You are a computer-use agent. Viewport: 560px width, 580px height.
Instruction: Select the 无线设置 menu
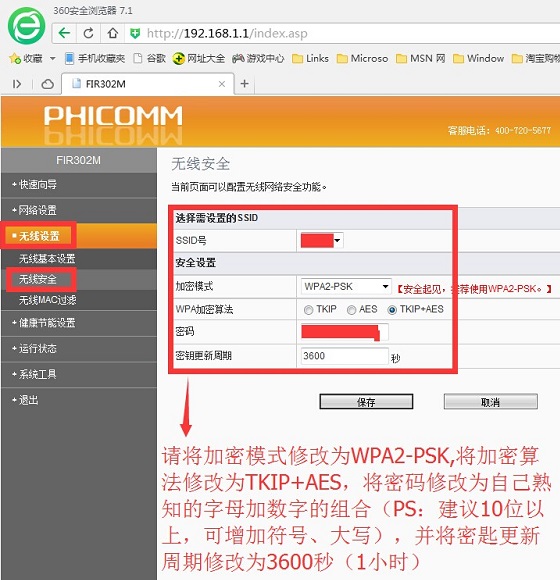(x=79, y=236)
